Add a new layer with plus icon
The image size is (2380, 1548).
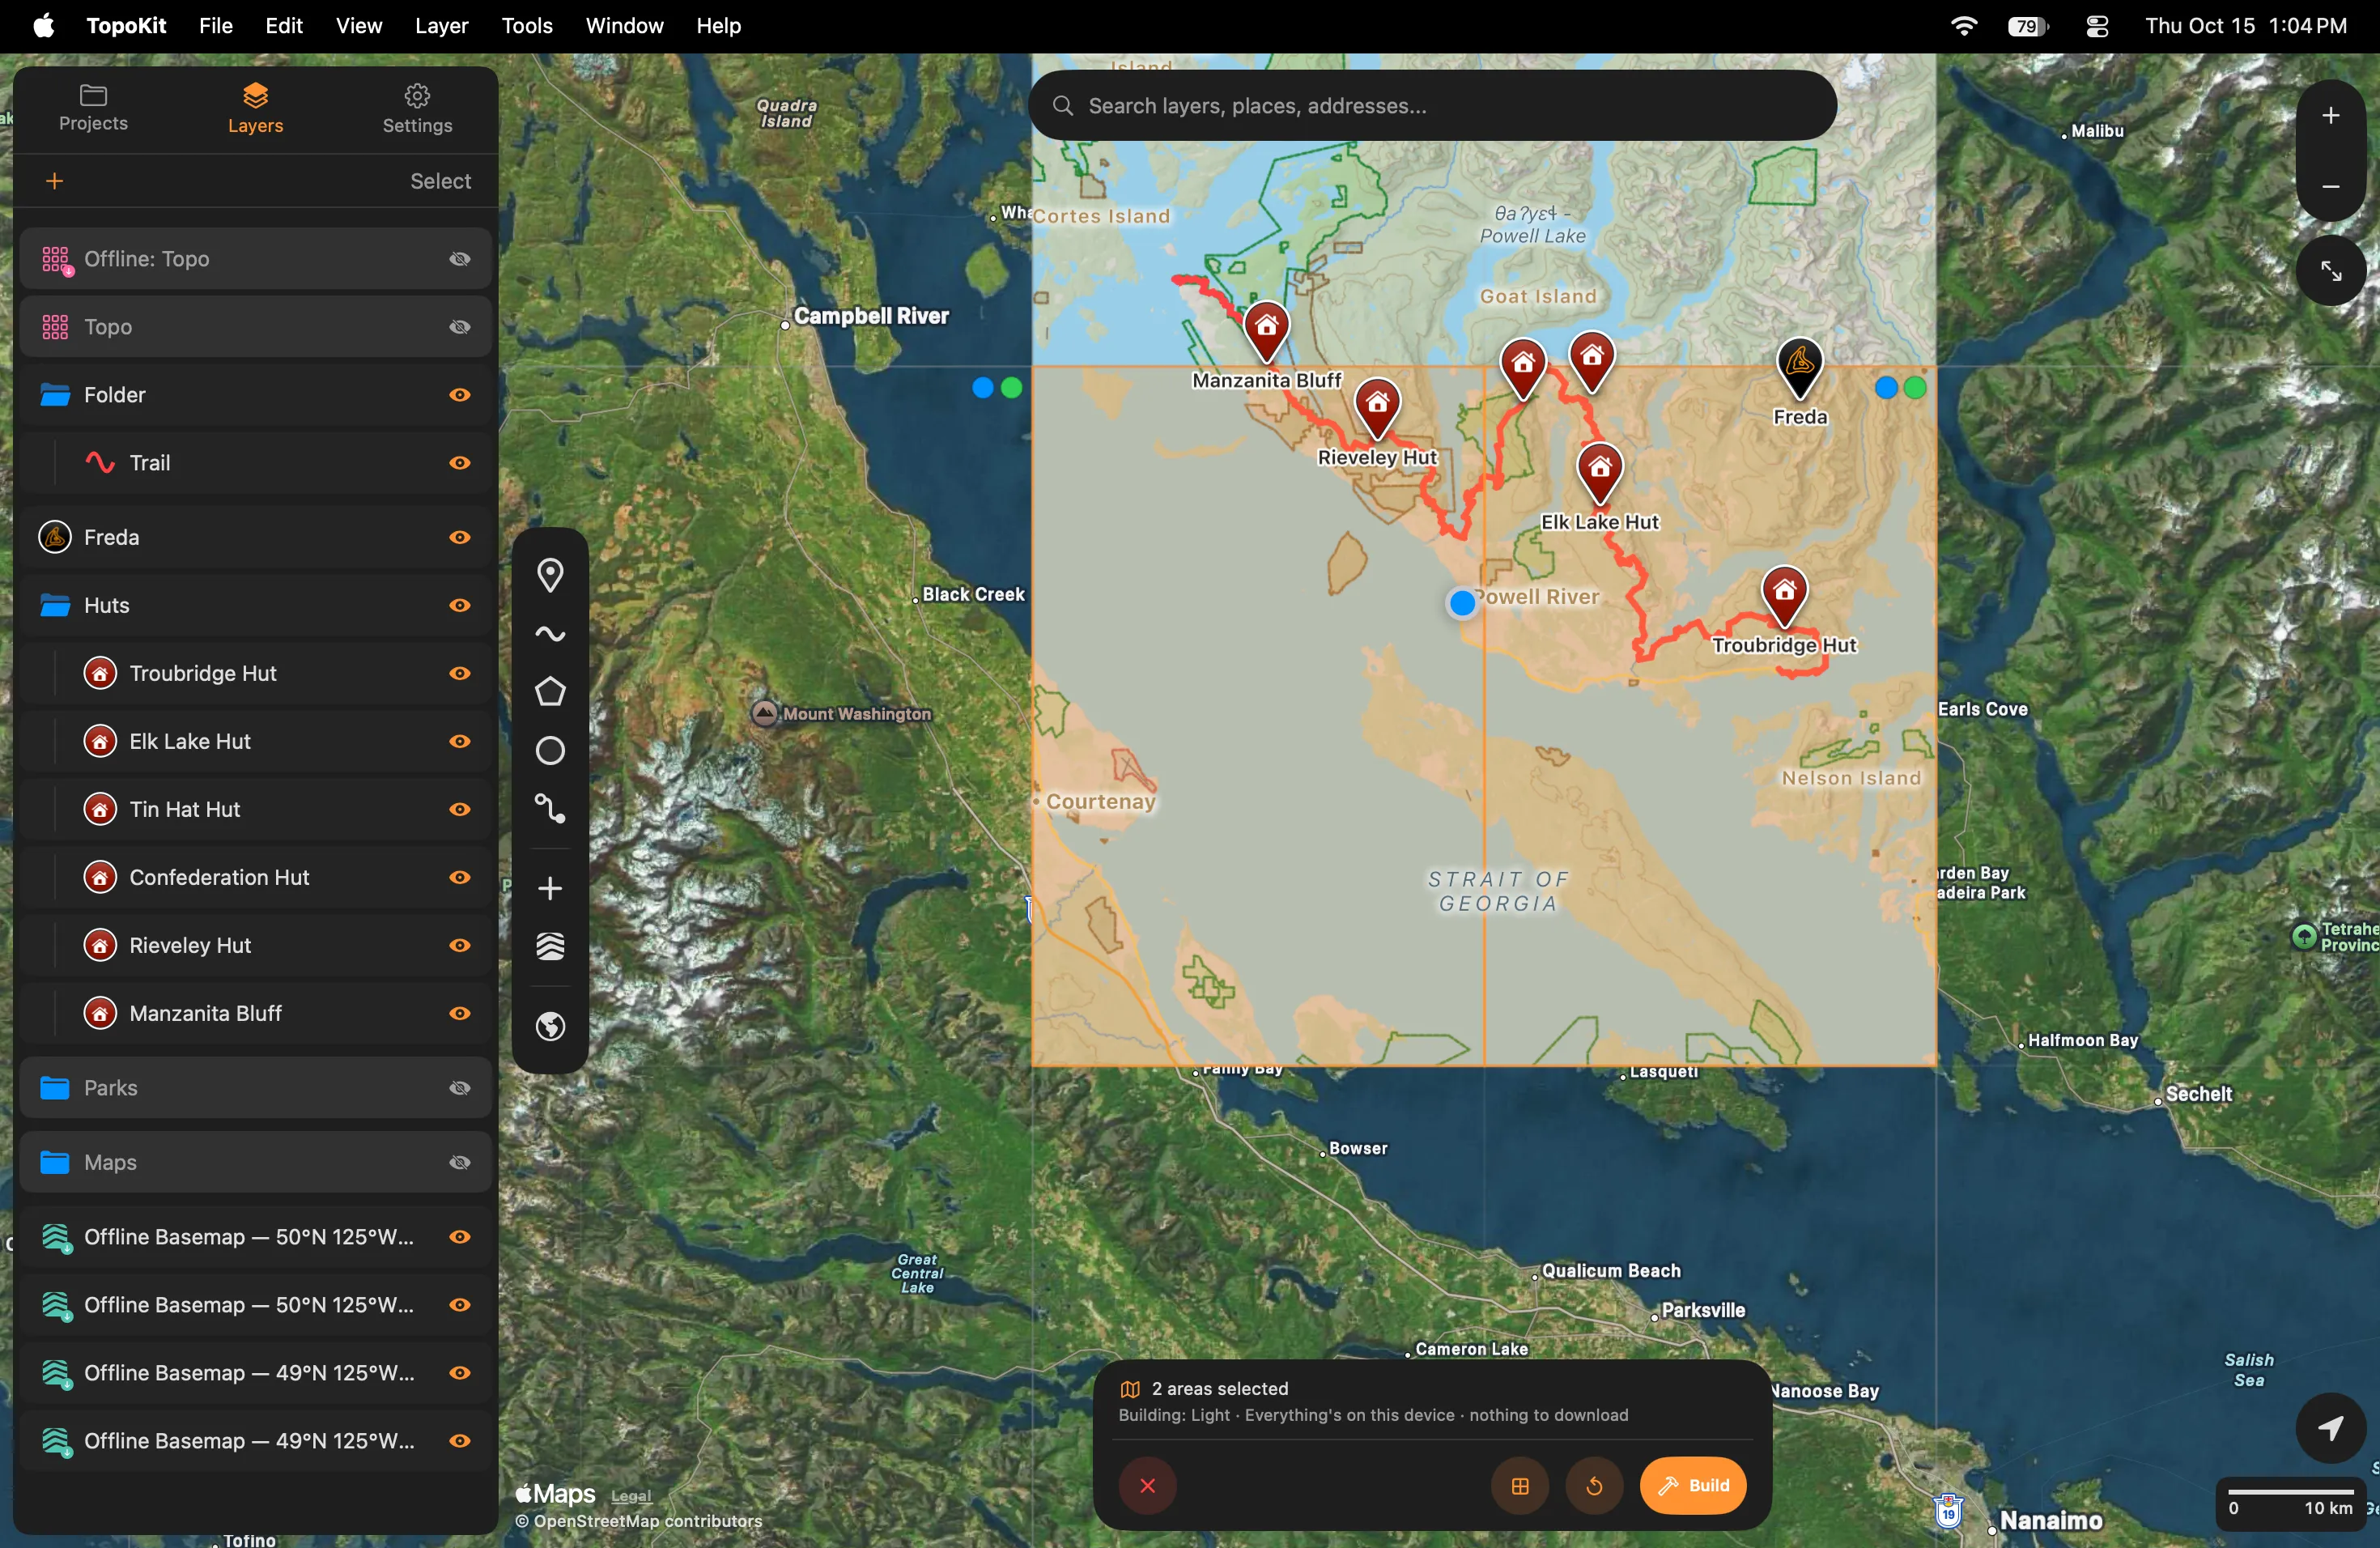[55, 181]
